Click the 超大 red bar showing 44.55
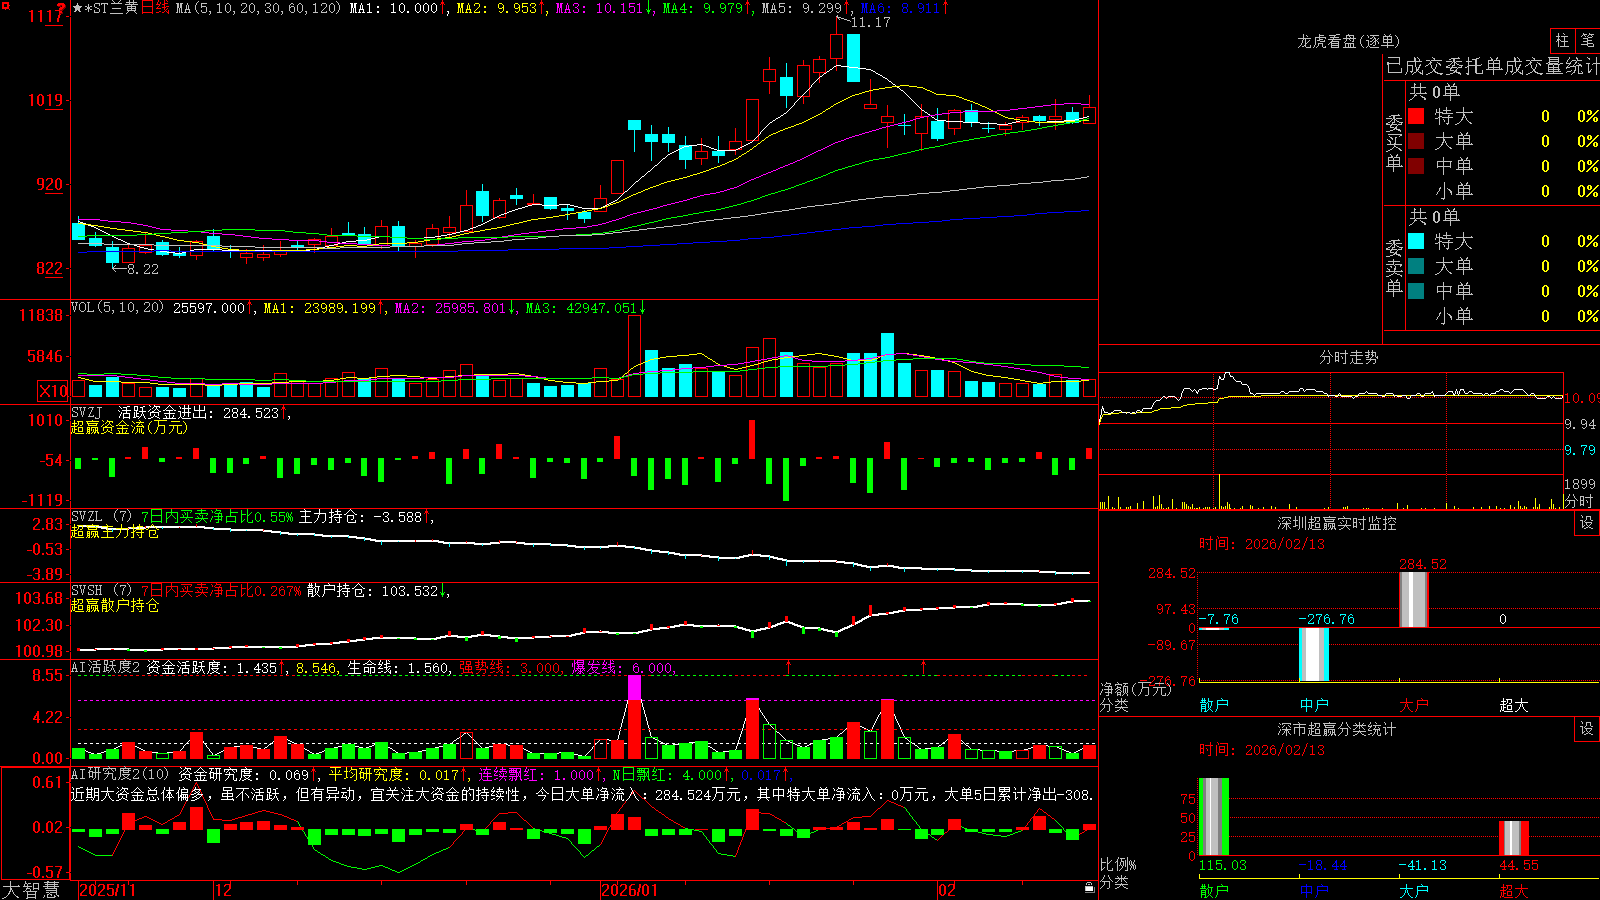The image size is (1600, 900). pos(1514,838)
